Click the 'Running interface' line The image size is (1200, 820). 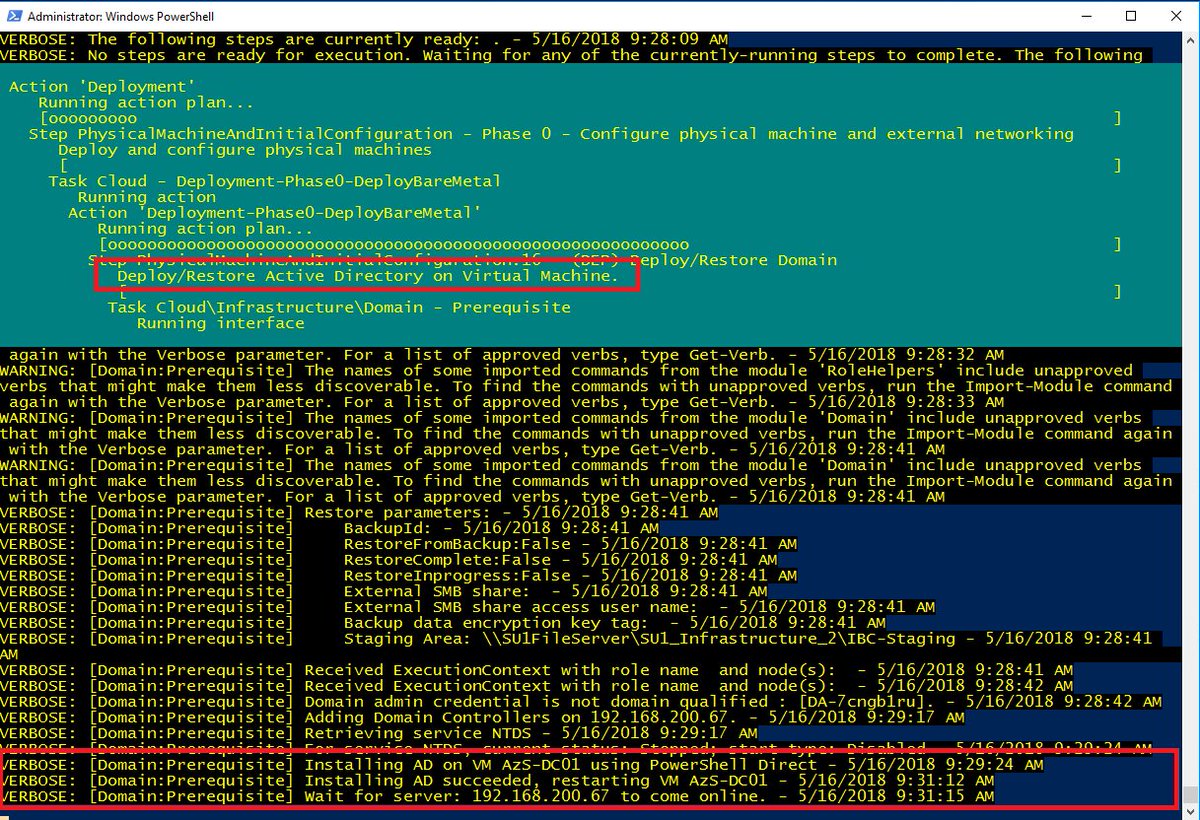[x=221, y=323]
